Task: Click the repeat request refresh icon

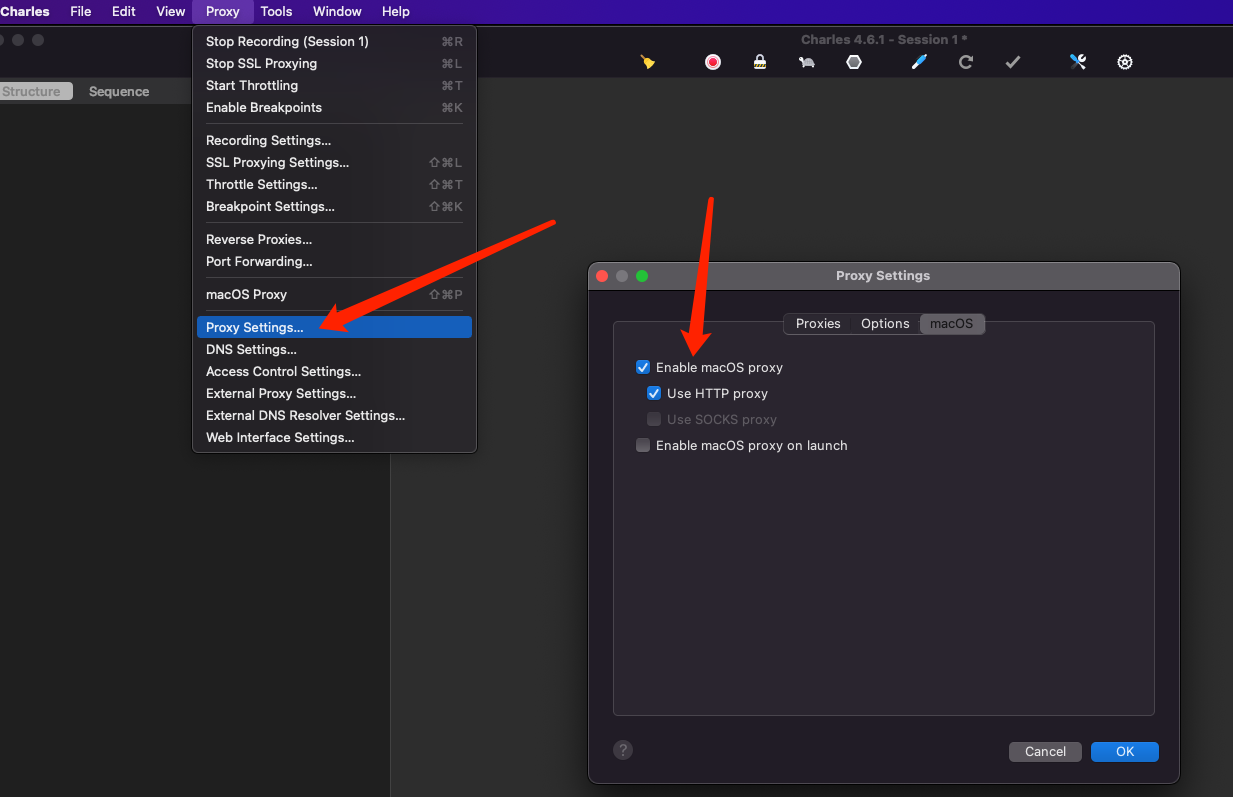Action: [966, 62]
